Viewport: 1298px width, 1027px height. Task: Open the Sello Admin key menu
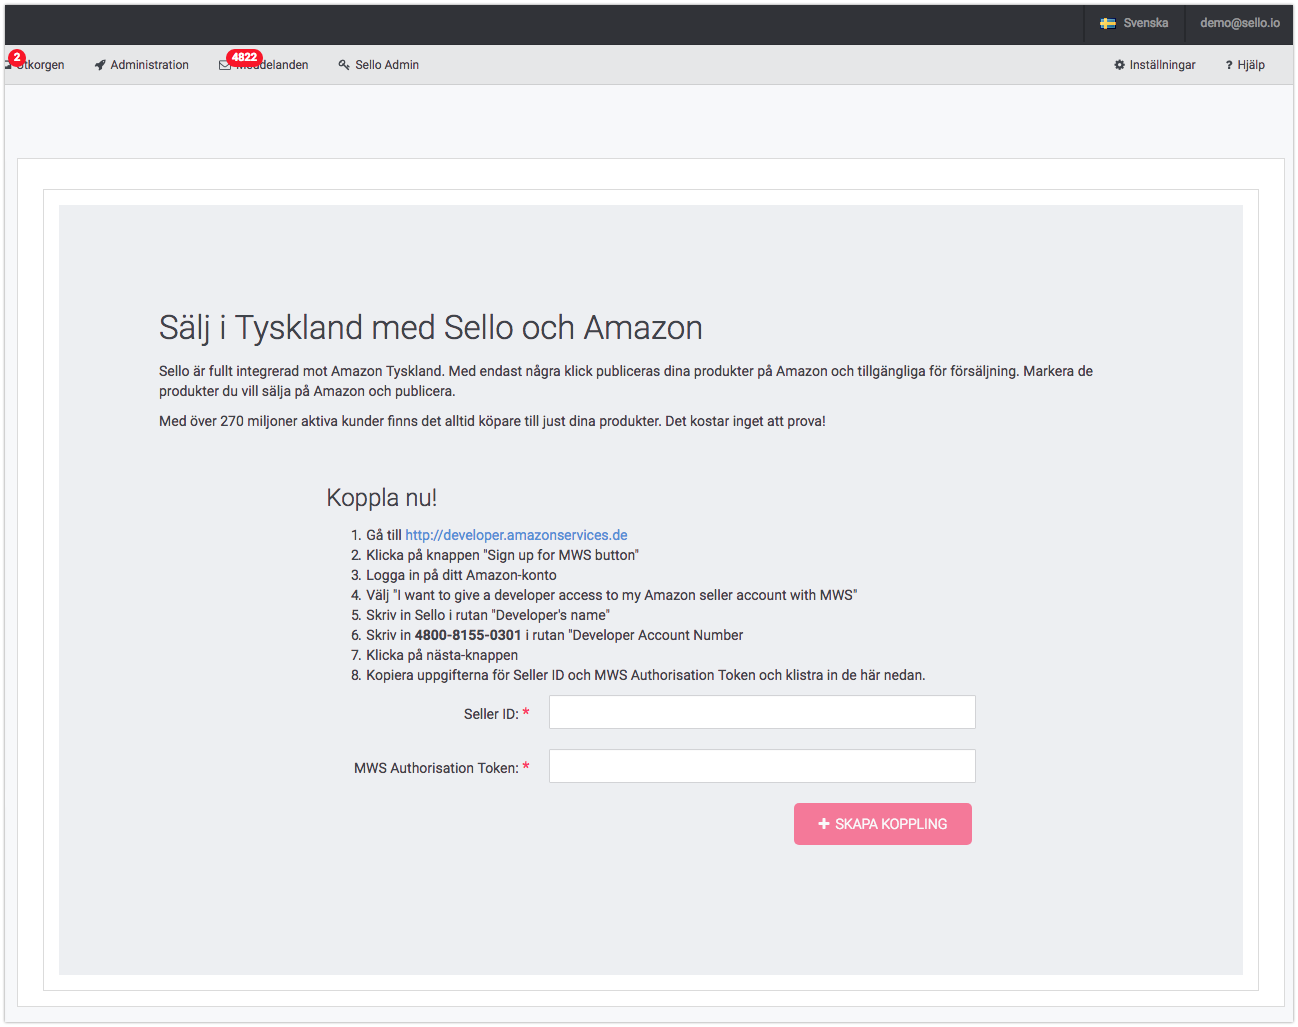click(379, 65)
